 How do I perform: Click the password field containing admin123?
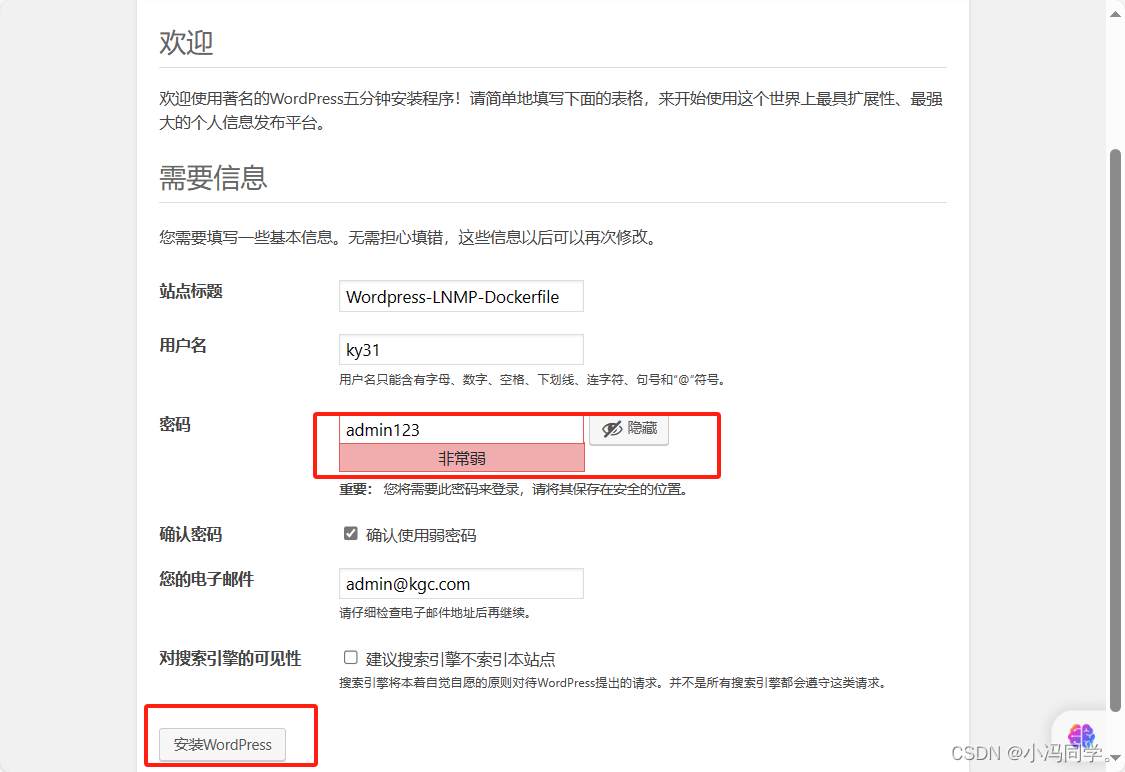coord(461,429)
